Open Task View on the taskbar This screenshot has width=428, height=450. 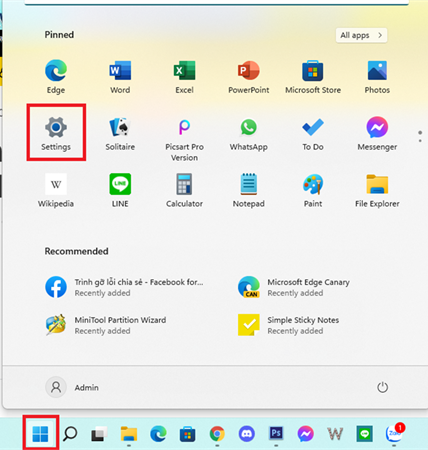(99, 434)
